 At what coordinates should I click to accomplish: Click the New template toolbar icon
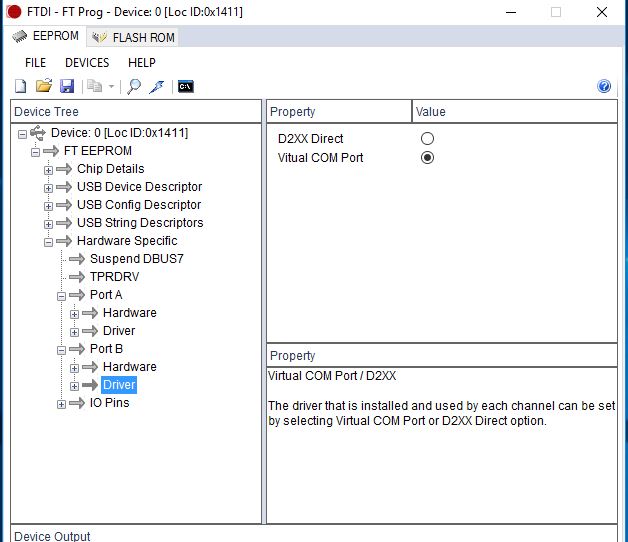(x=20, y=86)
